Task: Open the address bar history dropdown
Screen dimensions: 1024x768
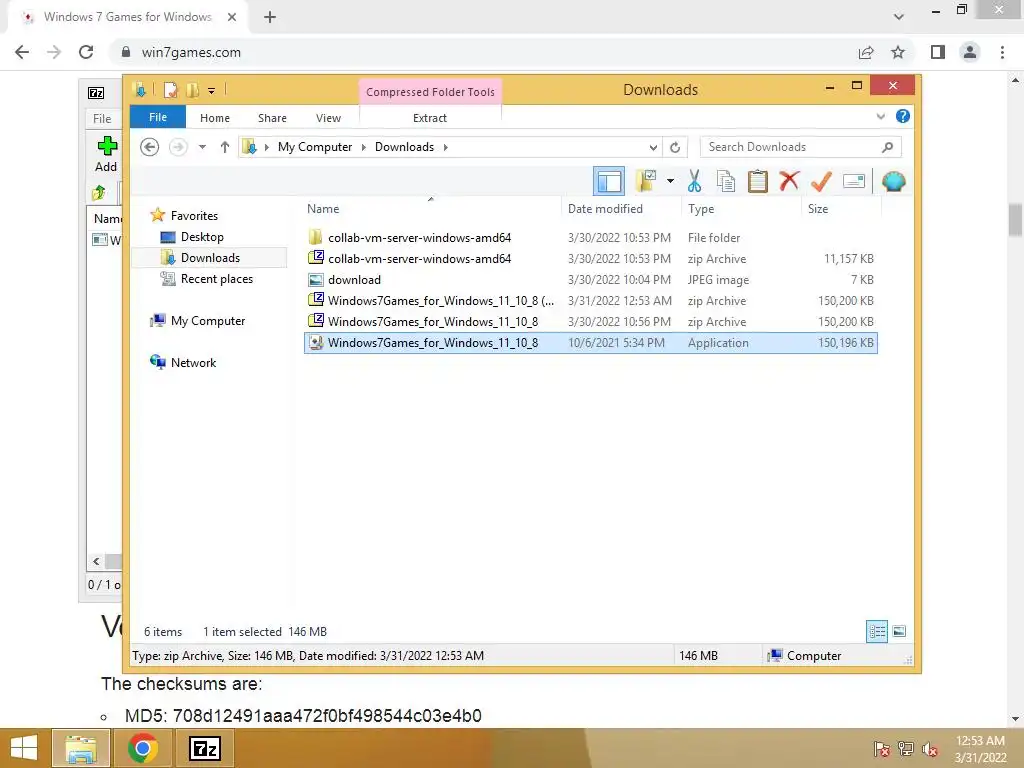Action: click(652, 147)
